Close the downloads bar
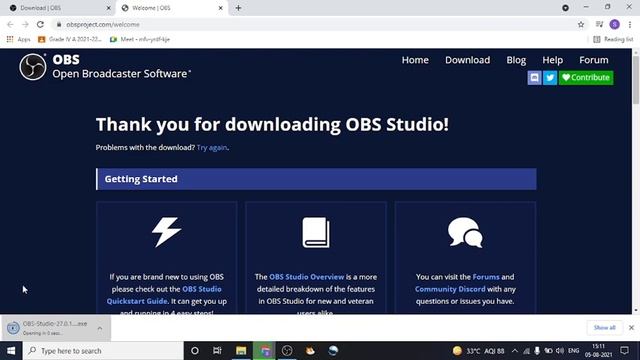This screenshot has height=360, width=640. pos(631,328)
